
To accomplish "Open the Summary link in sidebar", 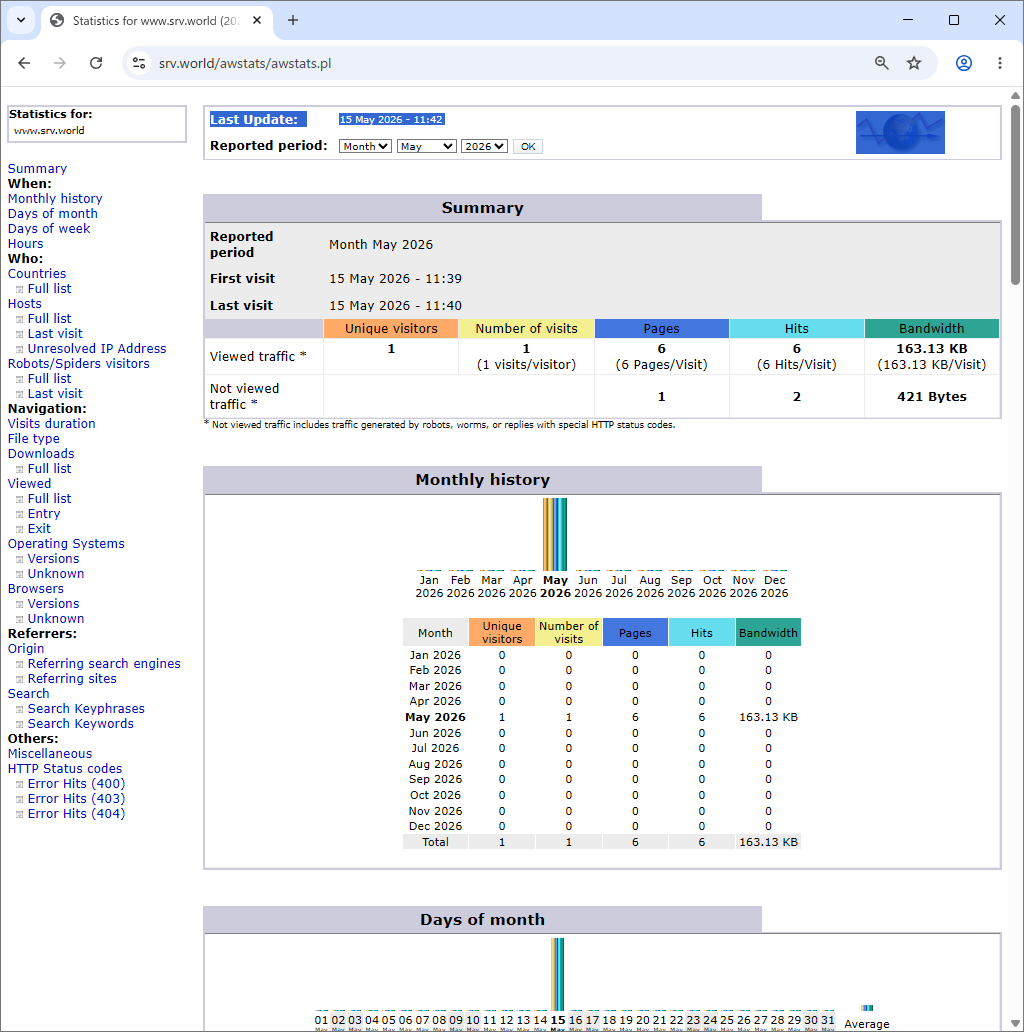I will pos(38,168).
